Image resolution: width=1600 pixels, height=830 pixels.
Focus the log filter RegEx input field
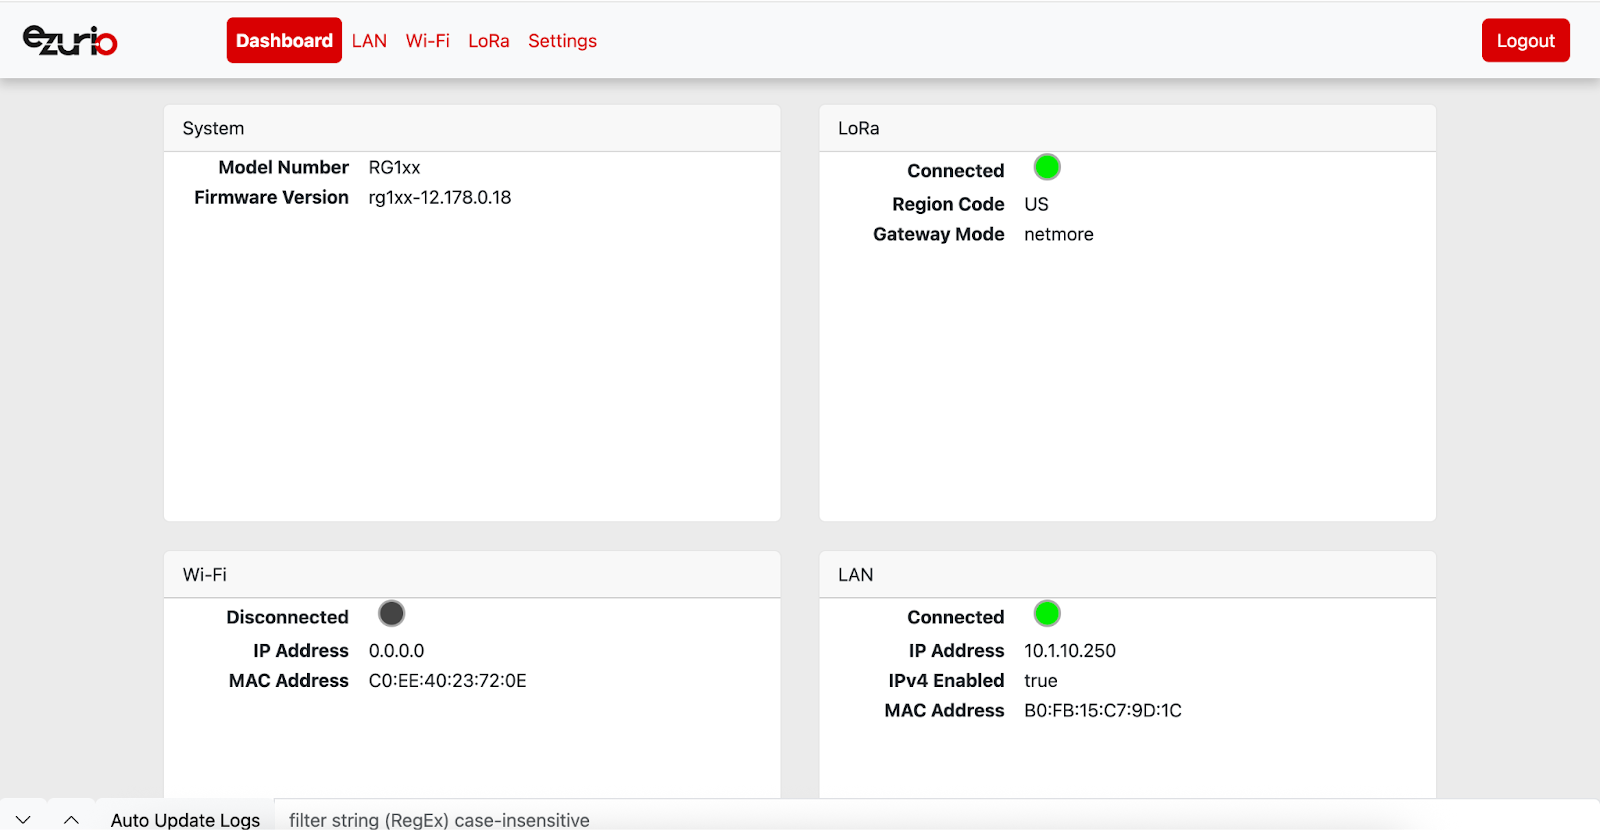936,819
